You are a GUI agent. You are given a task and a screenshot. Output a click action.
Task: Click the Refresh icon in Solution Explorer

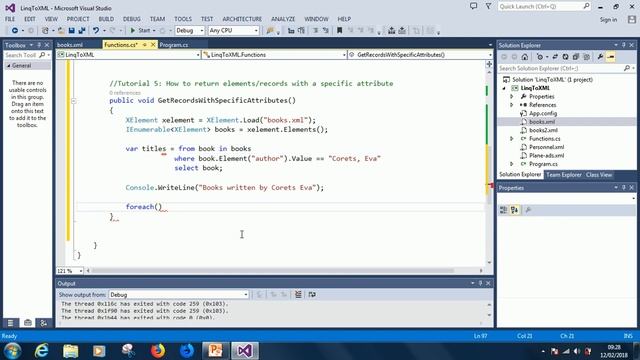click(565, 57)
